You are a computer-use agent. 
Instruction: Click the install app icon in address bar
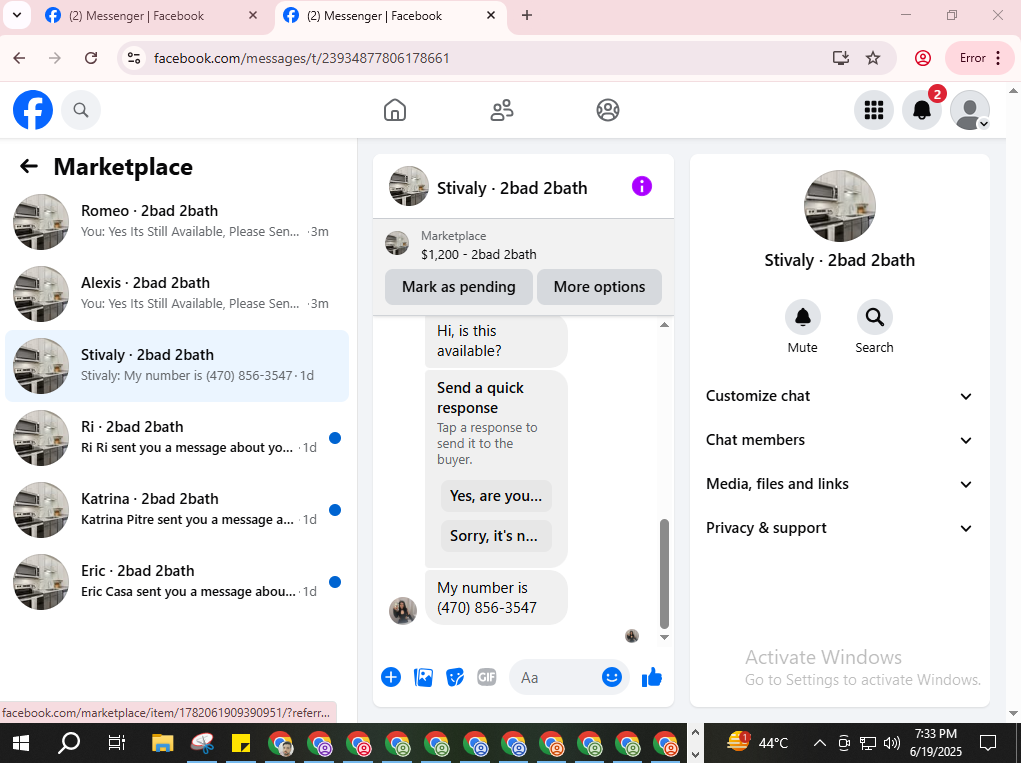coord(841,58)
